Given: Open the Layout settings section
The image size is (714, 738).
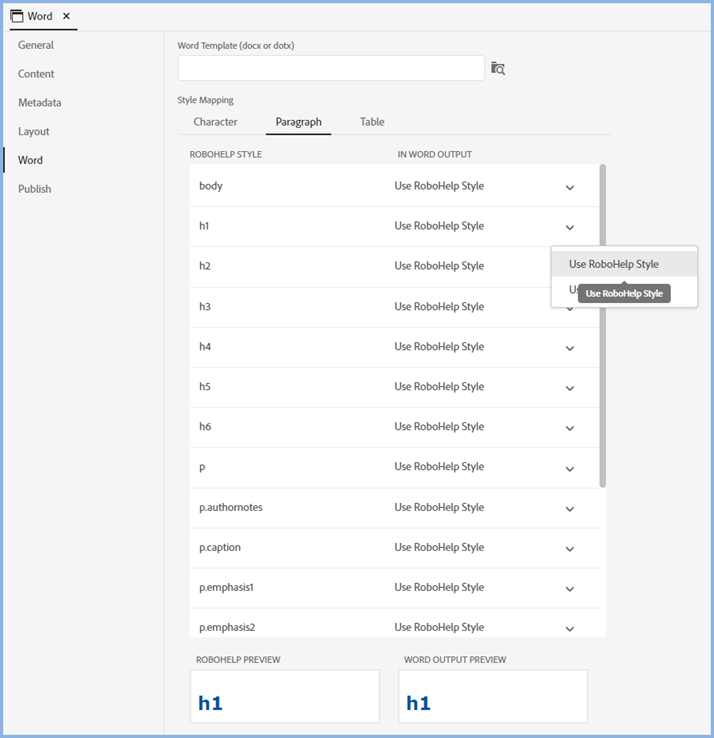Looking at the screenshot, I should point(34,132).
